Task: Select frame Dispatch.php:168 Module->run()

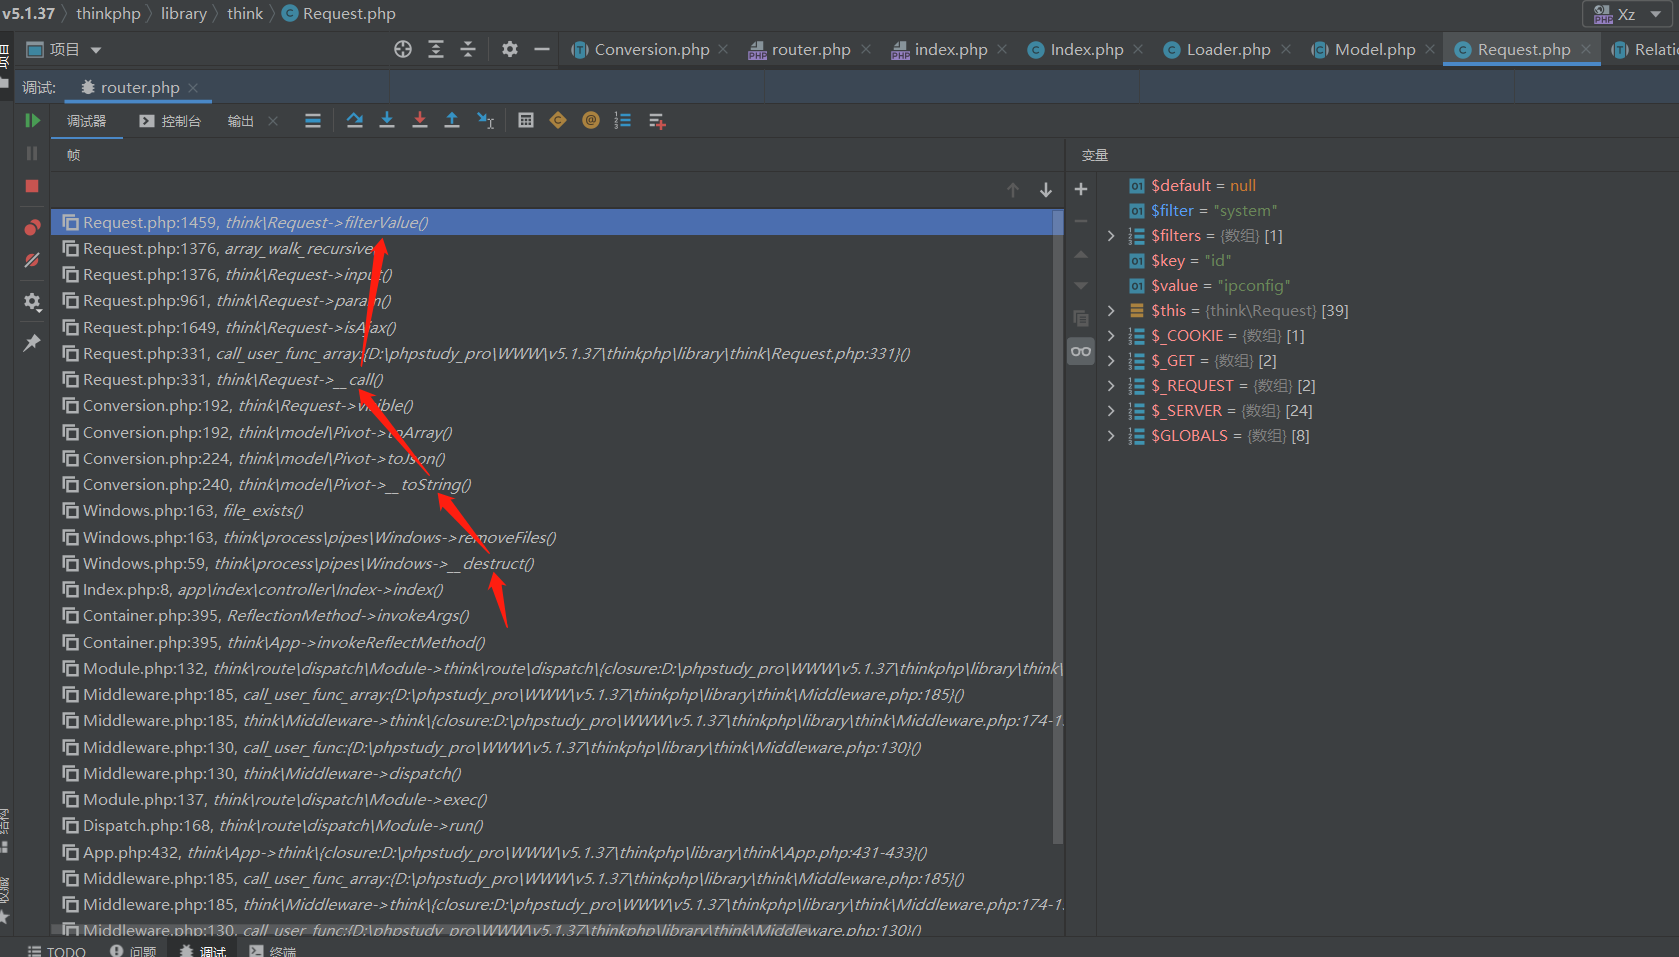Action: pos(556,826)
